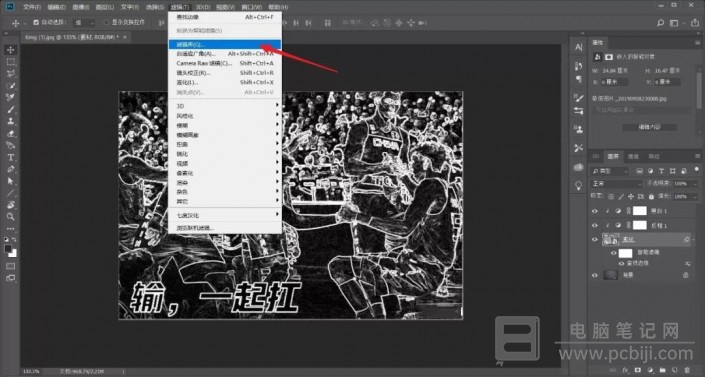Click the 编辑内容 button in Properties
This screenshot has width=705, height=377.
coord(650,127)
